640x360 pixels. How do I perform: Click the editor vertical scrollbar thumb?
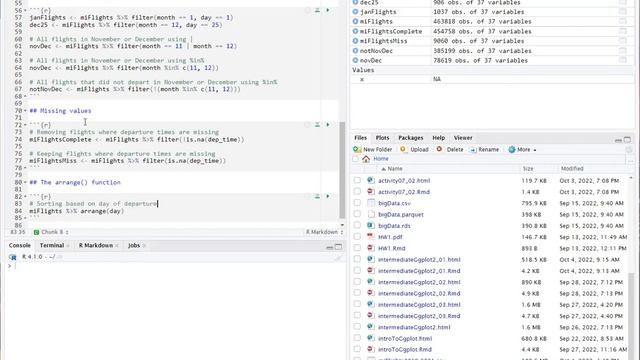tap(342, 170)
